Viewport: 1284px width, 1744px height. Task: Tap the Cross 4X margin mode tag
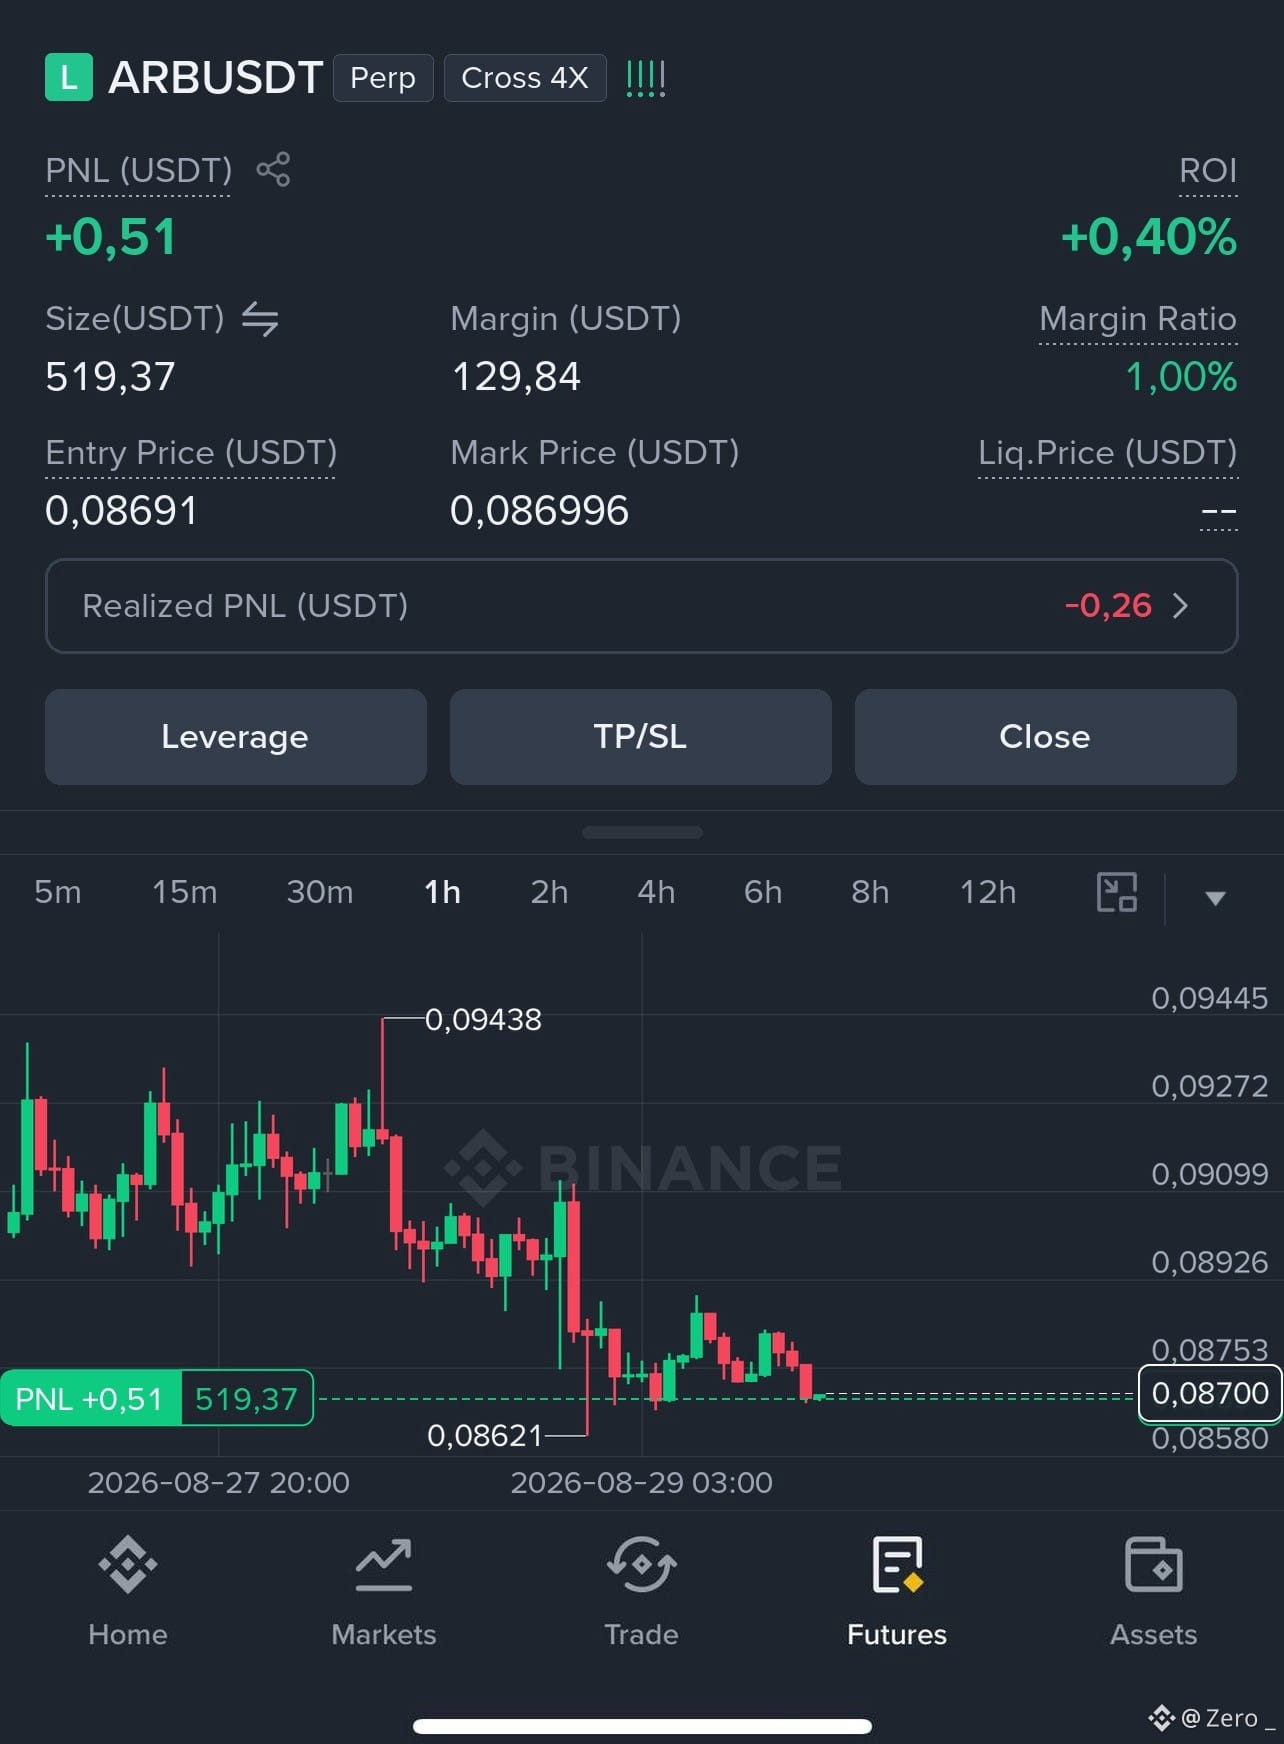click(x=525, y=78)
